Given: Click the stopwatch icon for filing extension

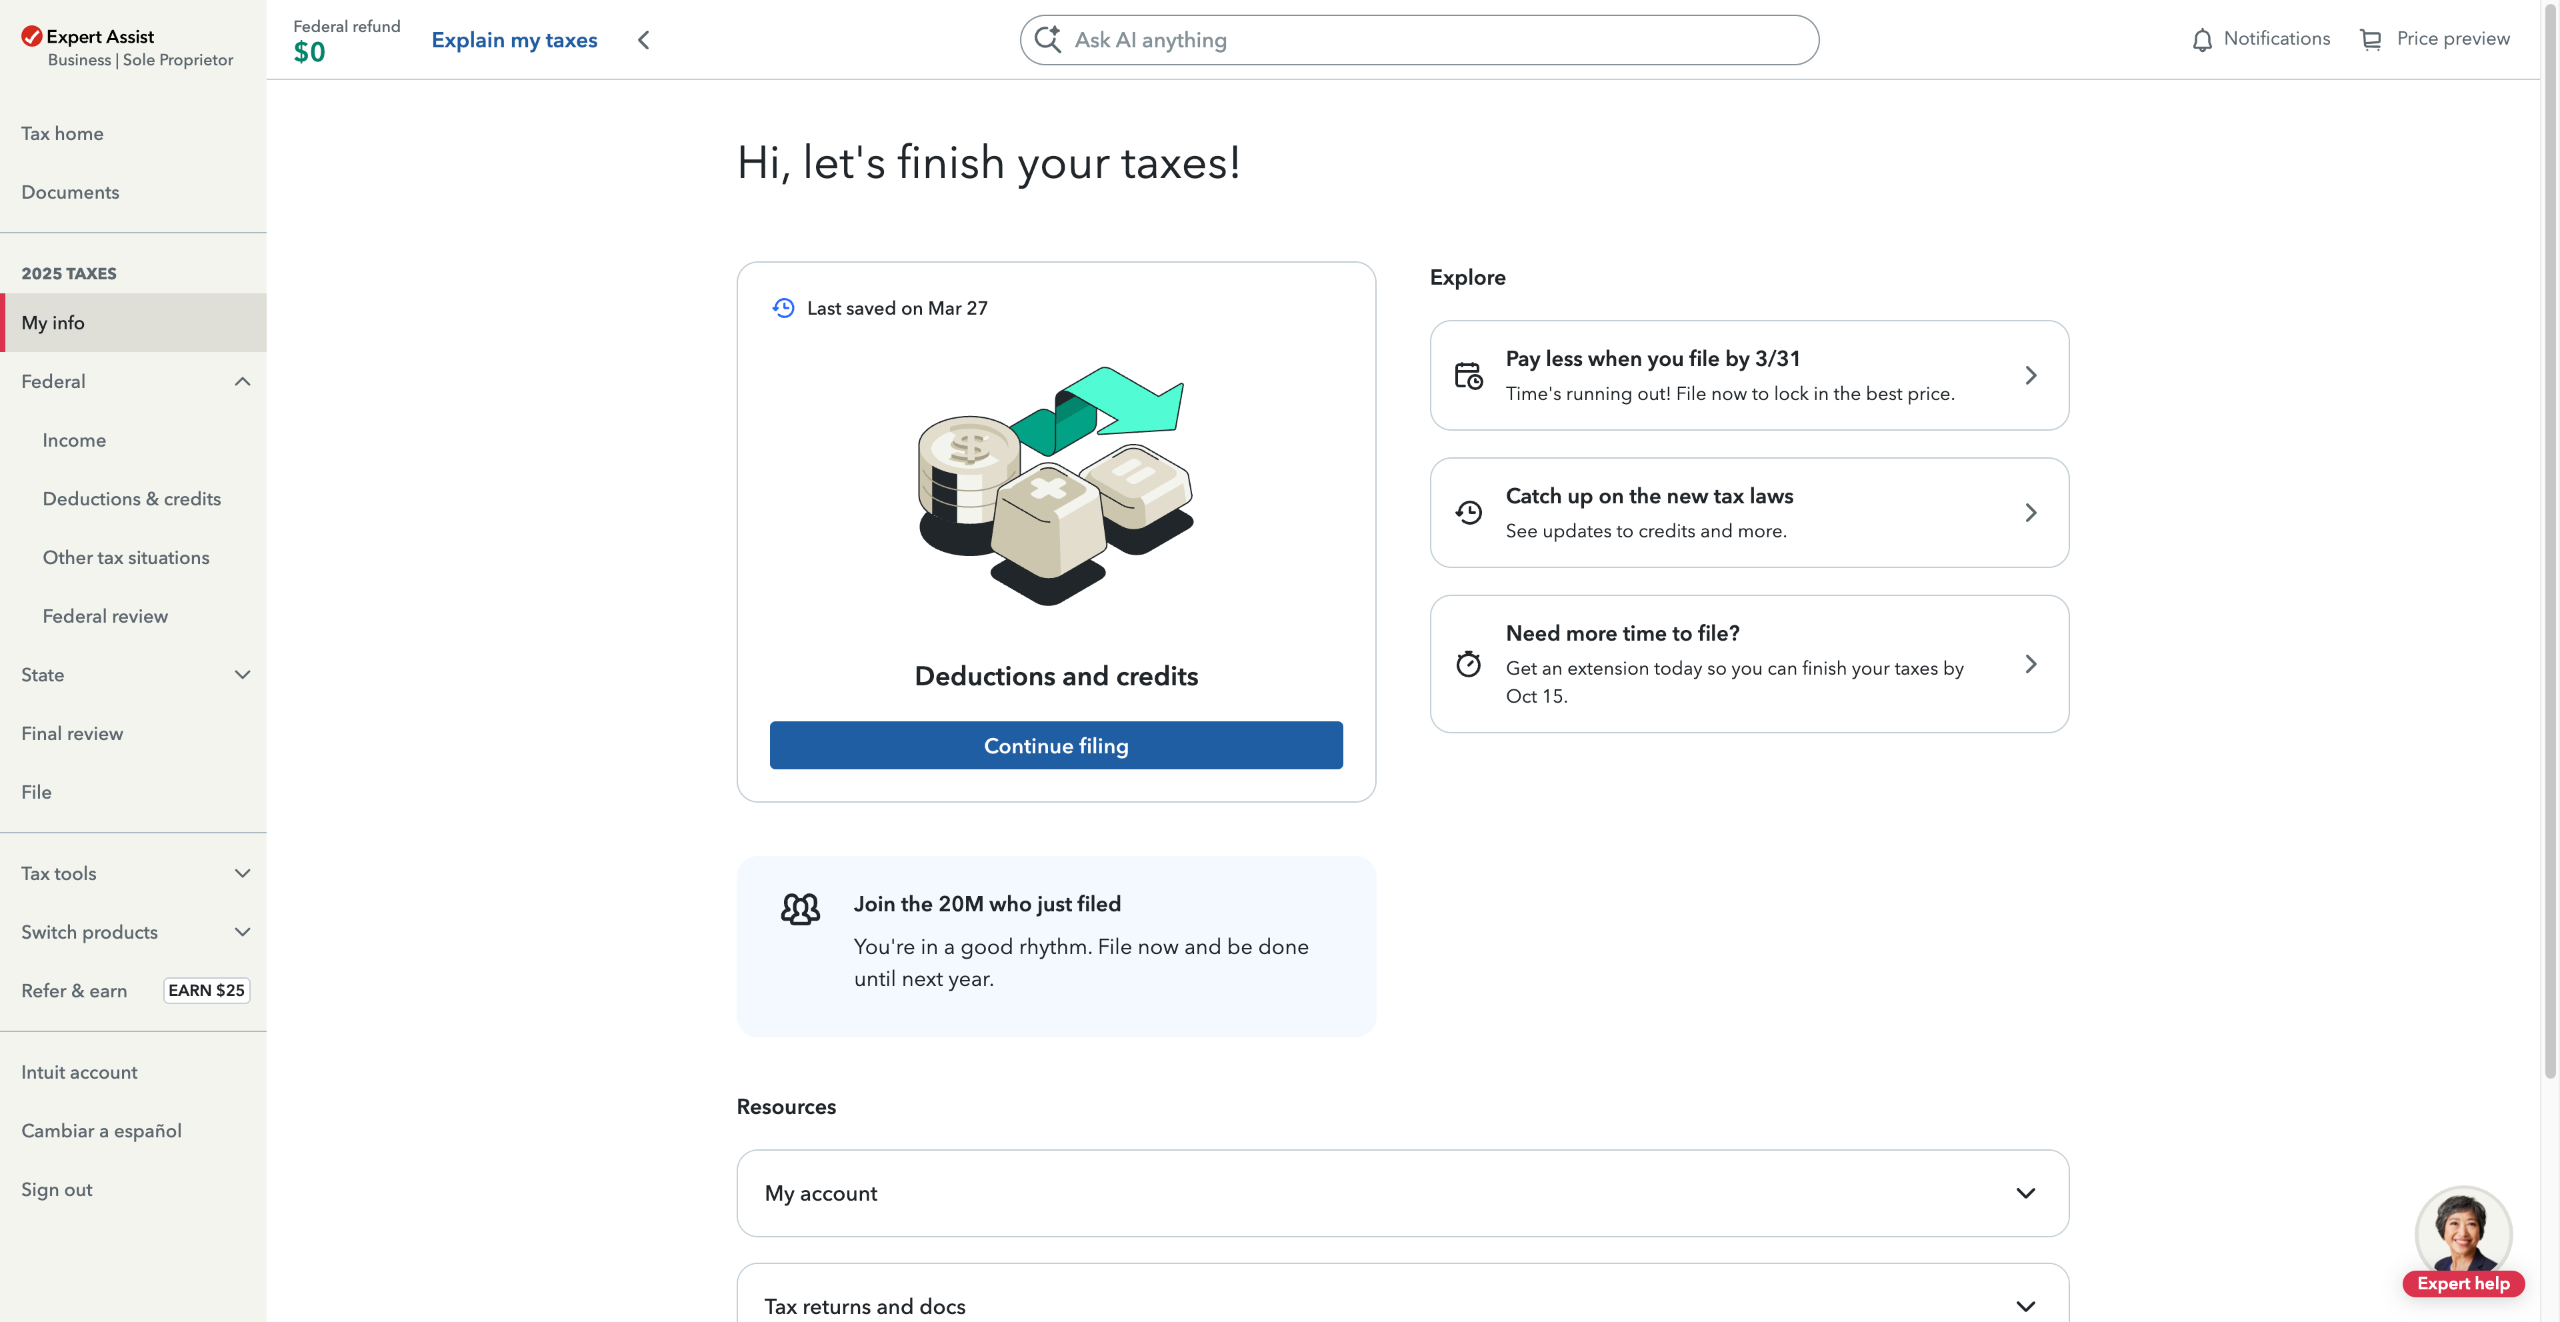Looking at the screenshot, I should point(1468,664).
